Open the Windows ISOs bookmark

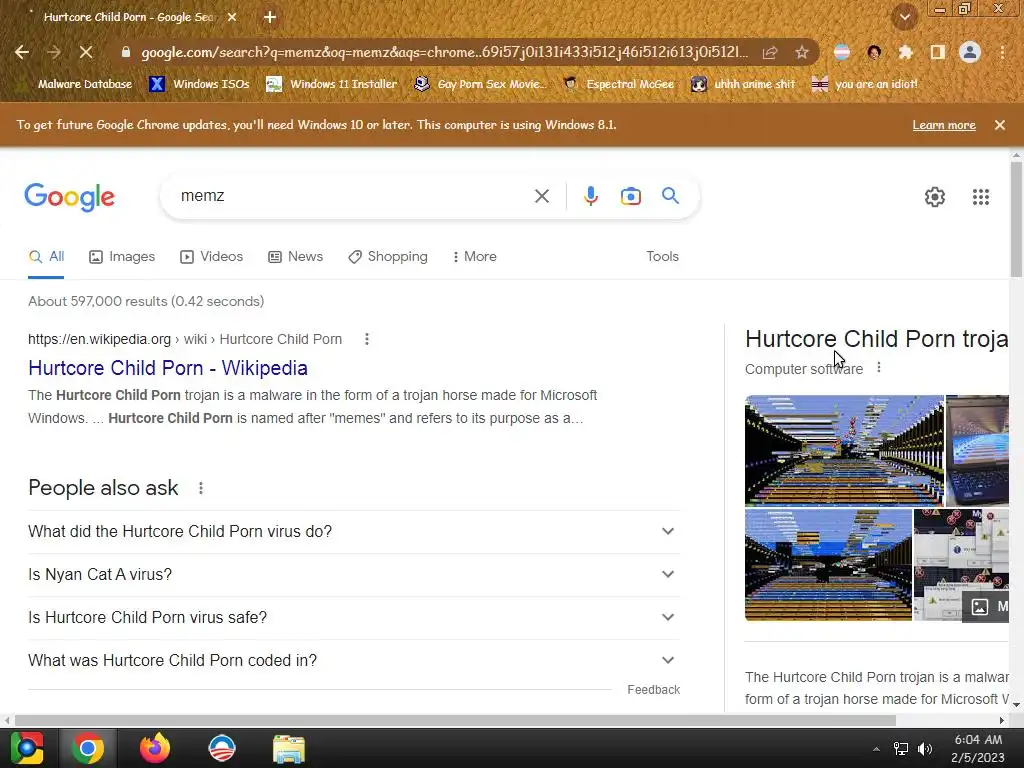pos(199,84)
